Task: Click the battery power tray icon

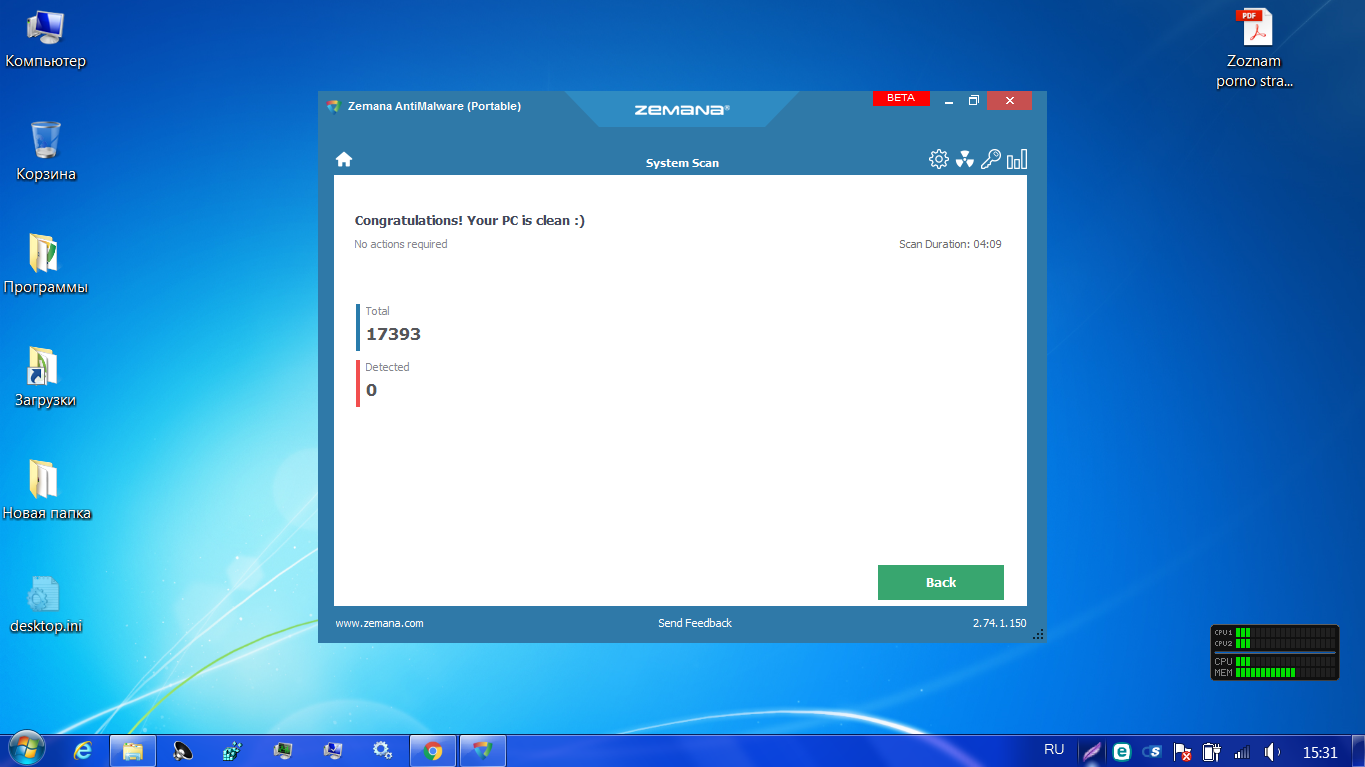Action: [x=1211, y=751]
